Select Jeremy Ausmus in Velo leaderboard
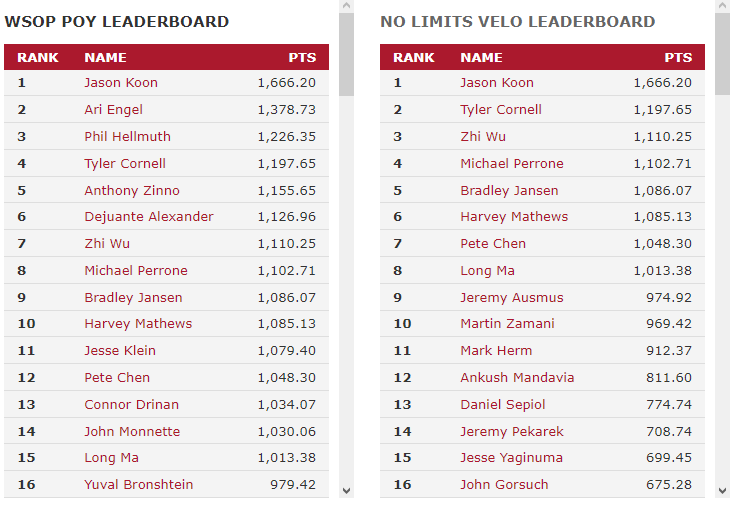 tap(512, 298)
